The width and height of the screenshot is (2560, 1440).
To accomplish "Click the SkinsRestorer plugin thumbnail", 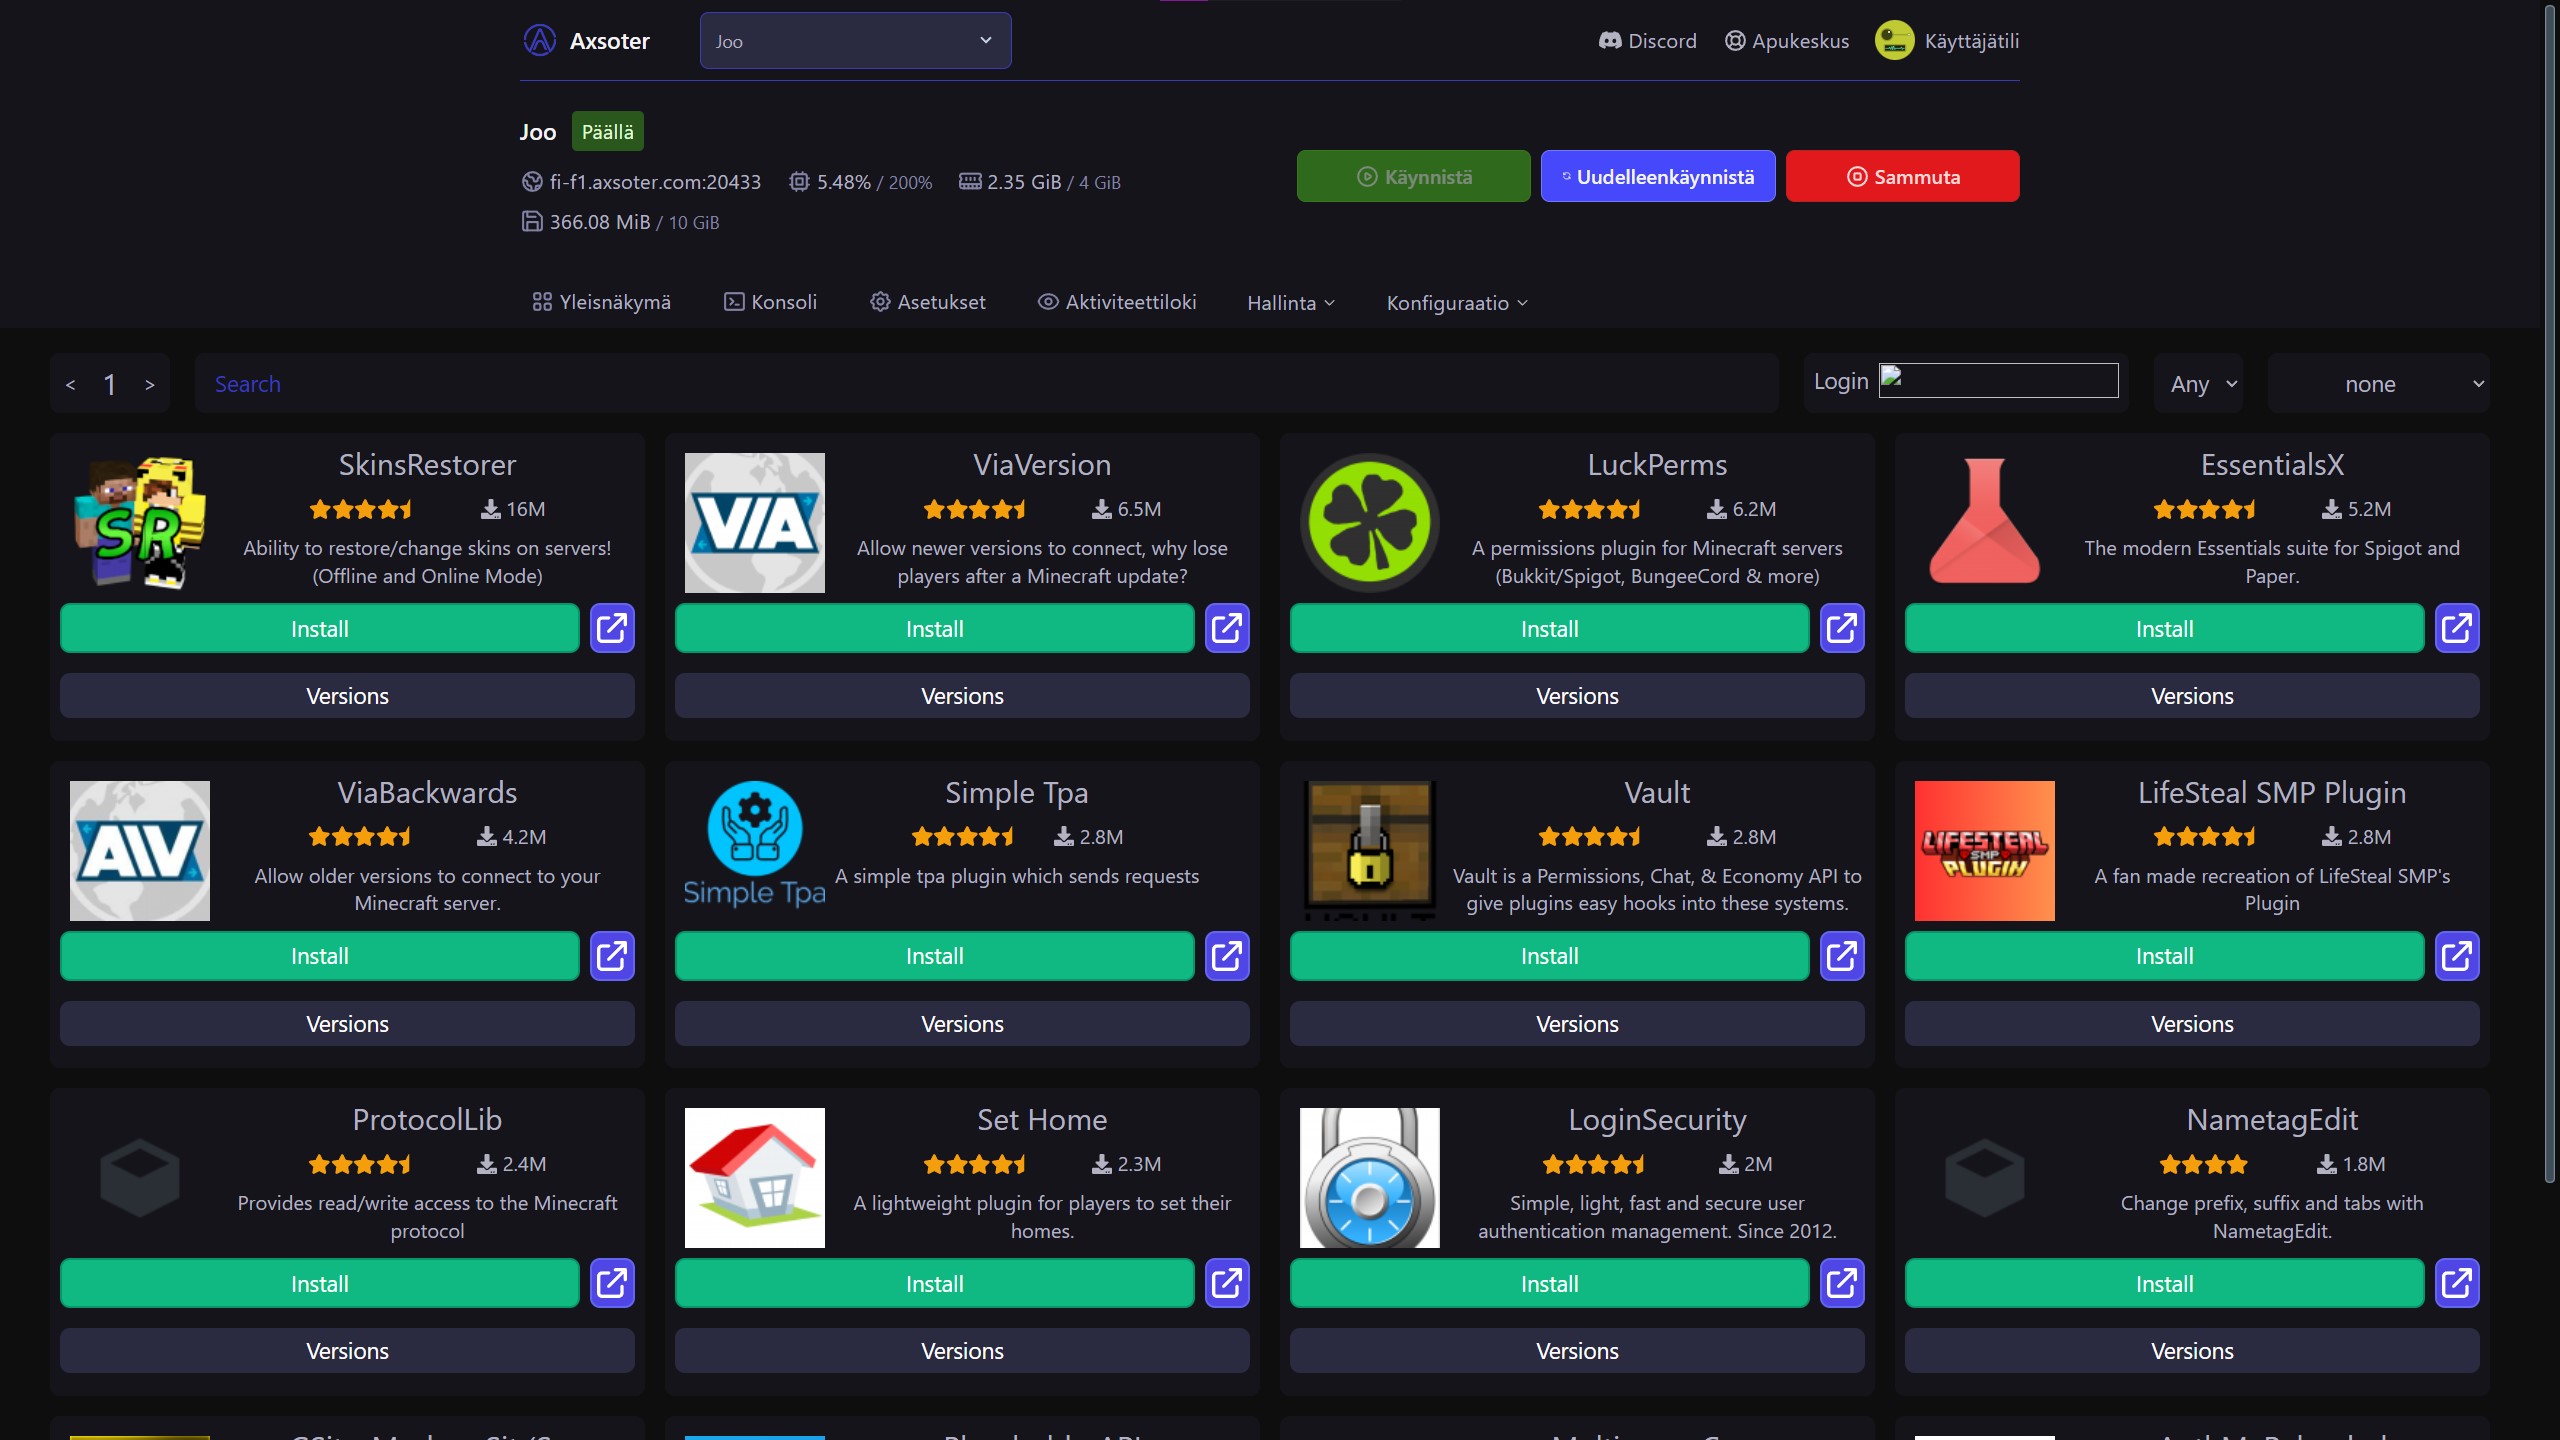I will [140, 522].
